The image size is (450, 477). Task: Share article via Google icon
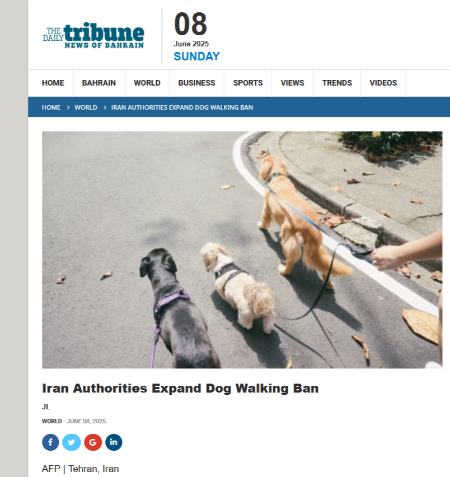93,442
